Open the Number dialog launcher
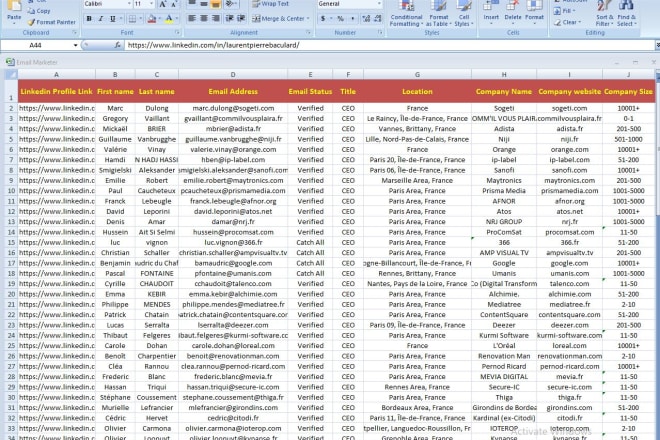This screenshot has height=440, width=660. pyautogui.click(x=380, y=32)
